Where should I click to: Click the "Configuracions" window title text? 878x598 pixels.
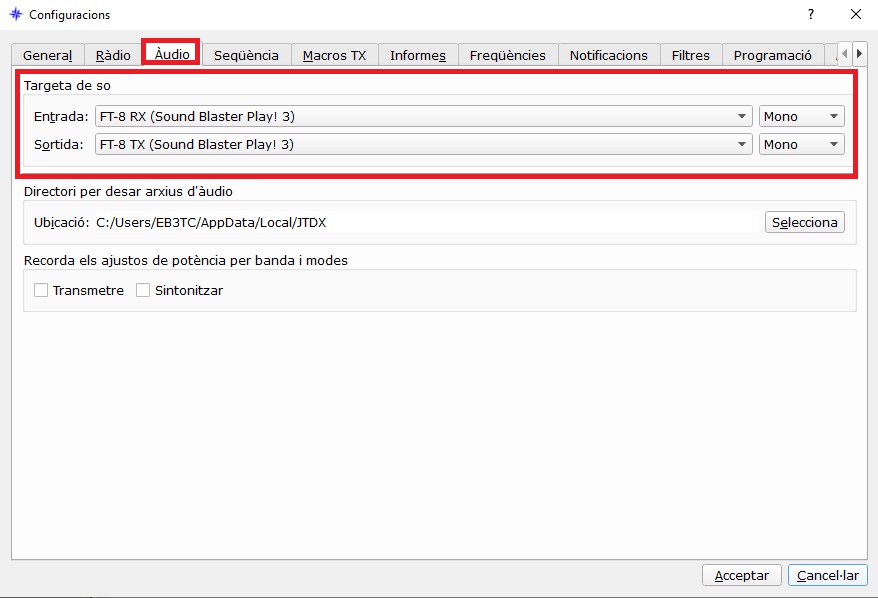click(x=69, y=15)
